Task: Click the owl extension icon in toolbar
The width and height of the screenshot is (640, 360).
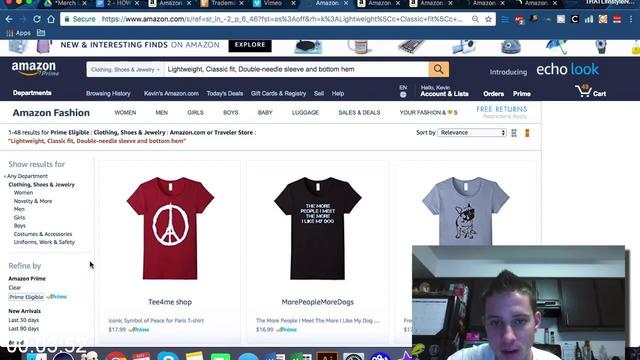Action: click(x=603, y=19)
